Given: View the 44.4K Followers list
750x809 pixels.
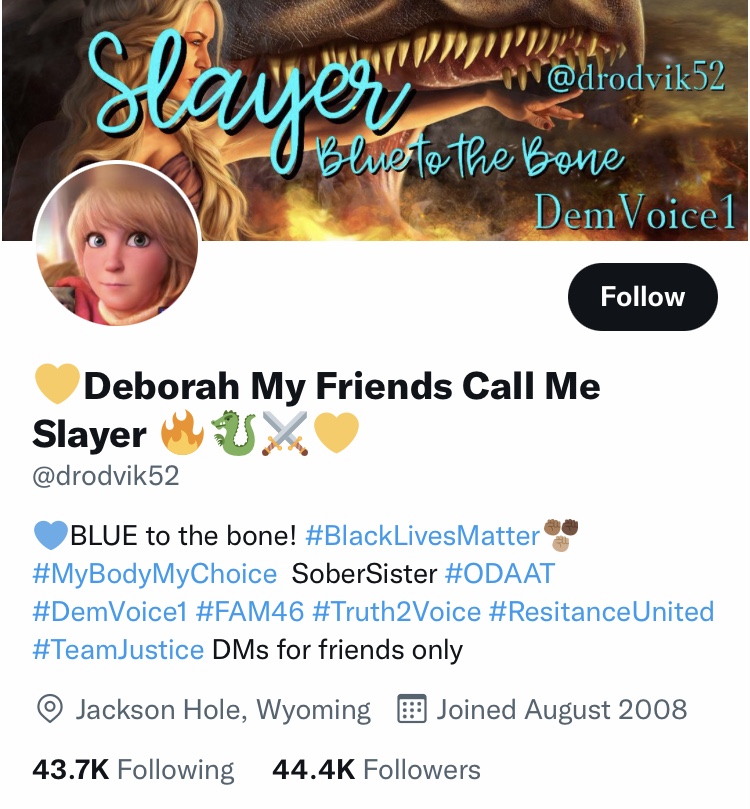Looking at the screenshot, I should 376,770.
